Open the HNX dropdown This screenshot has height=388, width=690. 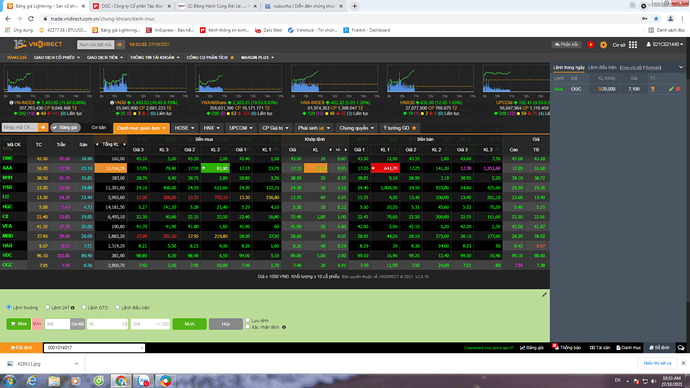coord(211,128)
